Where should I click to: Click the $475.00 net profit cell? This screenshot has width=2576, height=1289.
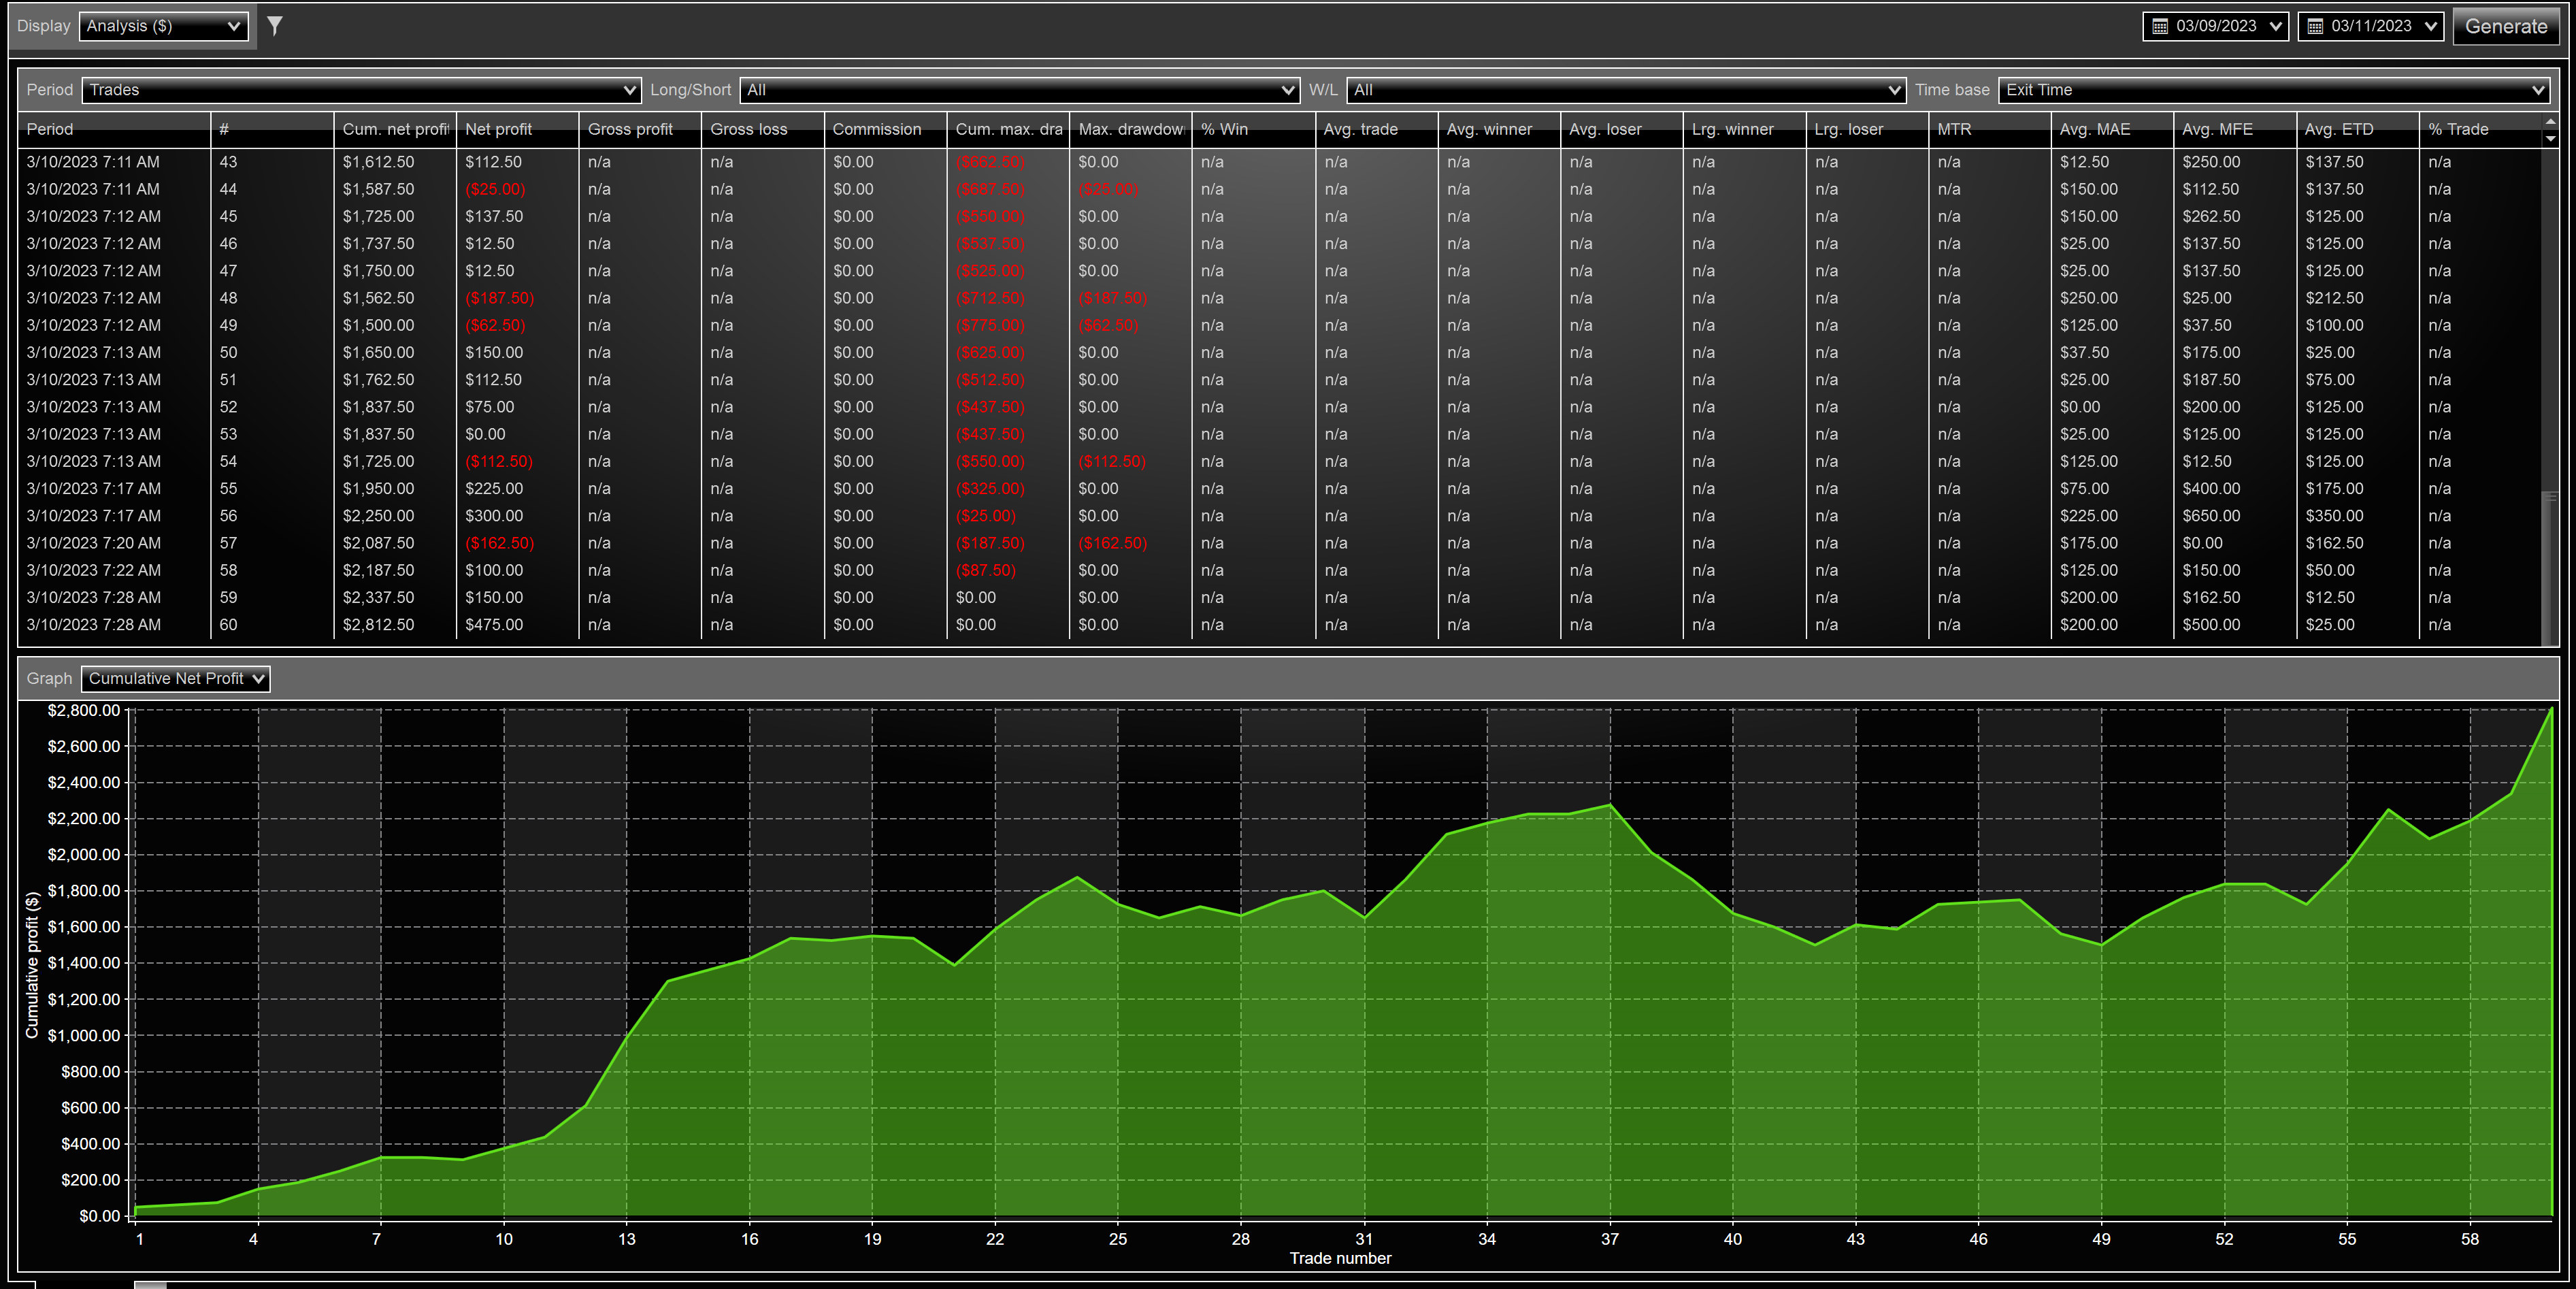pyautogui.click(x=517, y=625)
